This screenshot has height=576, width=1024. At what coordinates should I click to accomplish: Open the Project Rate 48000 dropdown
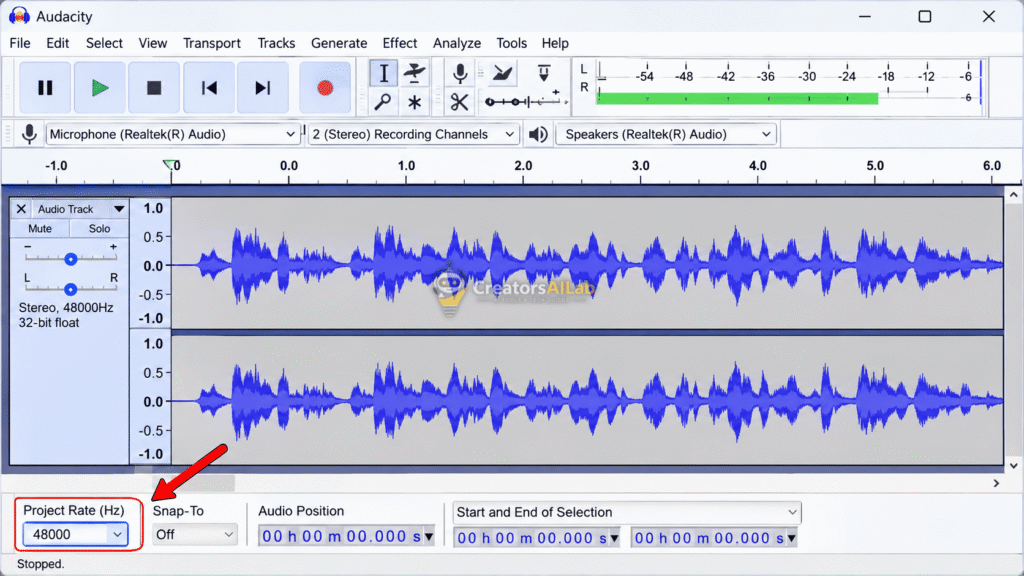[x=74, y=535]
